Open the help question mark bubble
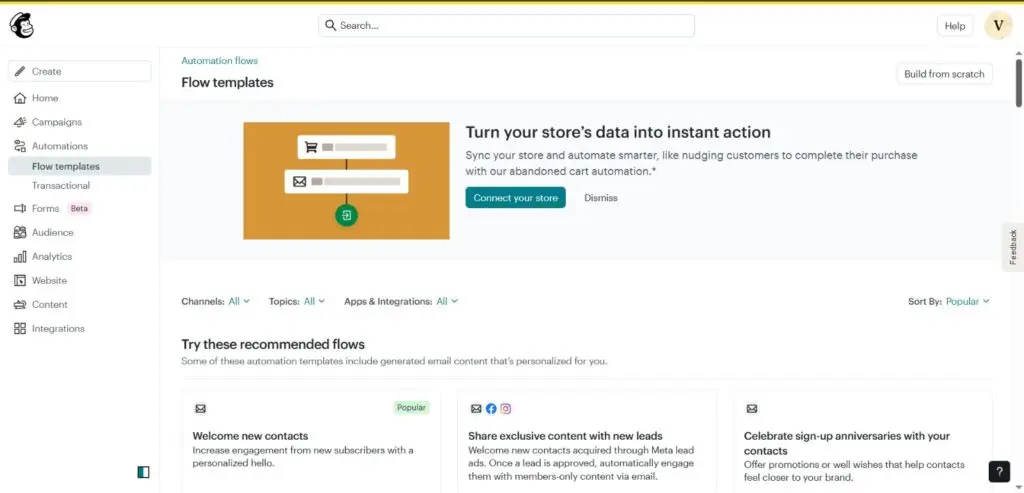Viewport: 1024px width, 493px height. [x=998, y=472]
